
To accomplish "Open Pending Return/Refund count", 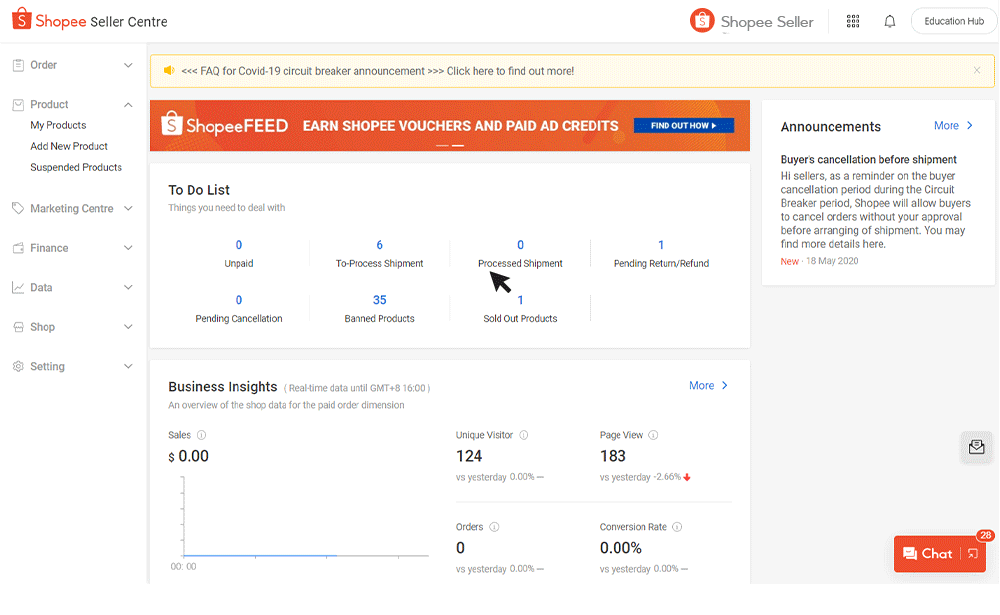I will coord(661,245).
